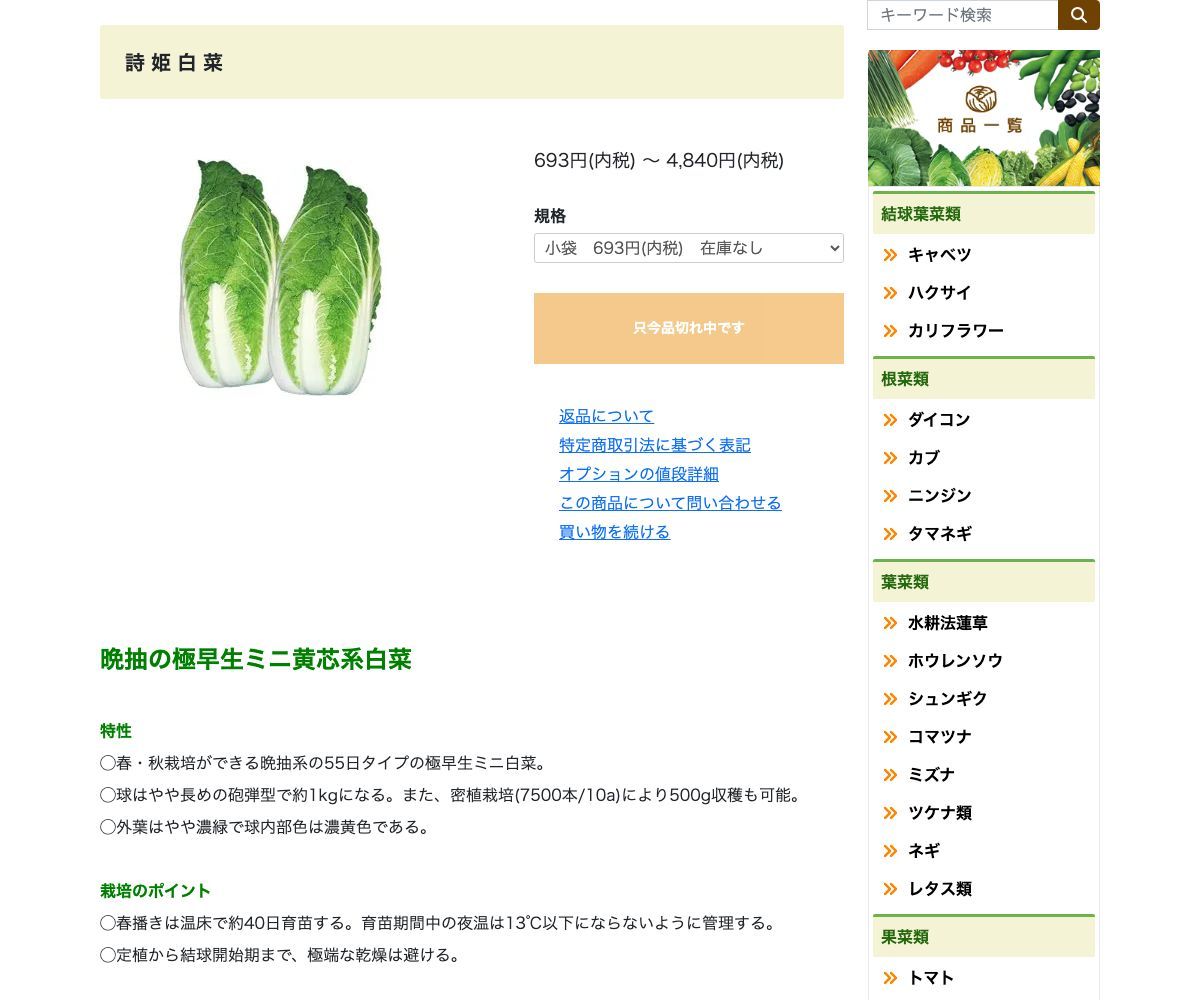The image size is (1200, 1000).
Task: Select 小袋 693円 in the size selector
Action: 688,248
